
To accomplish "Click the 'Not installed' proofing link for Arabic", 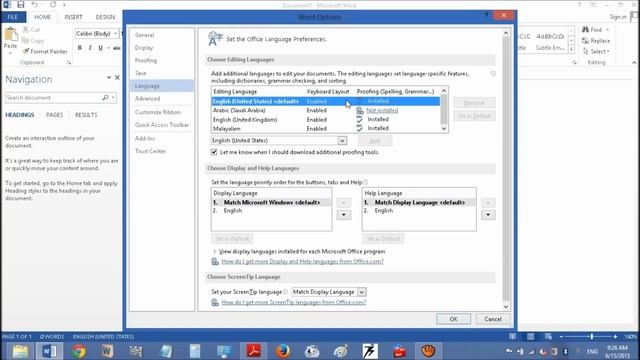I will click(x=382, y=111).
